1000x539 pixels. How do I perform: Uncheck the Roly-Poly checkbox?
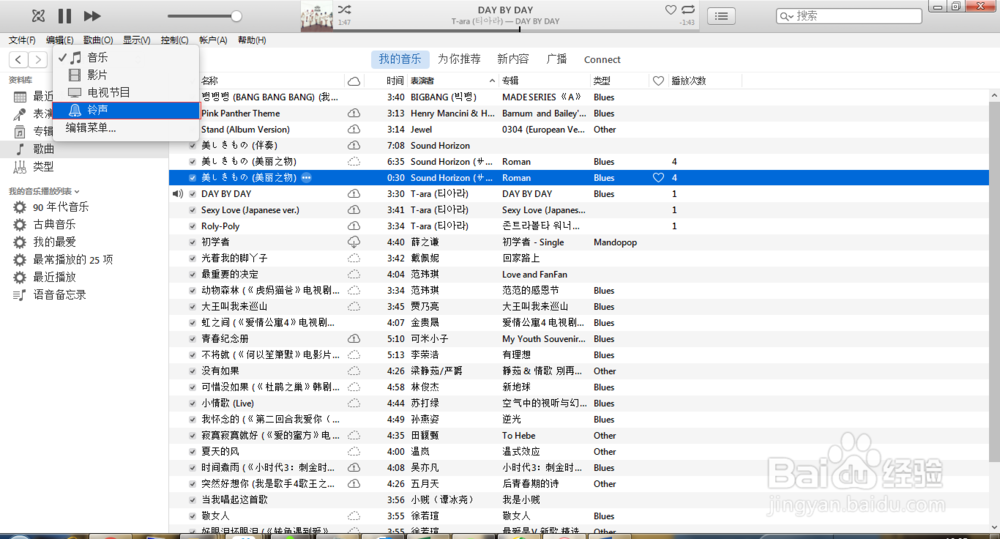tap(193, 226)
